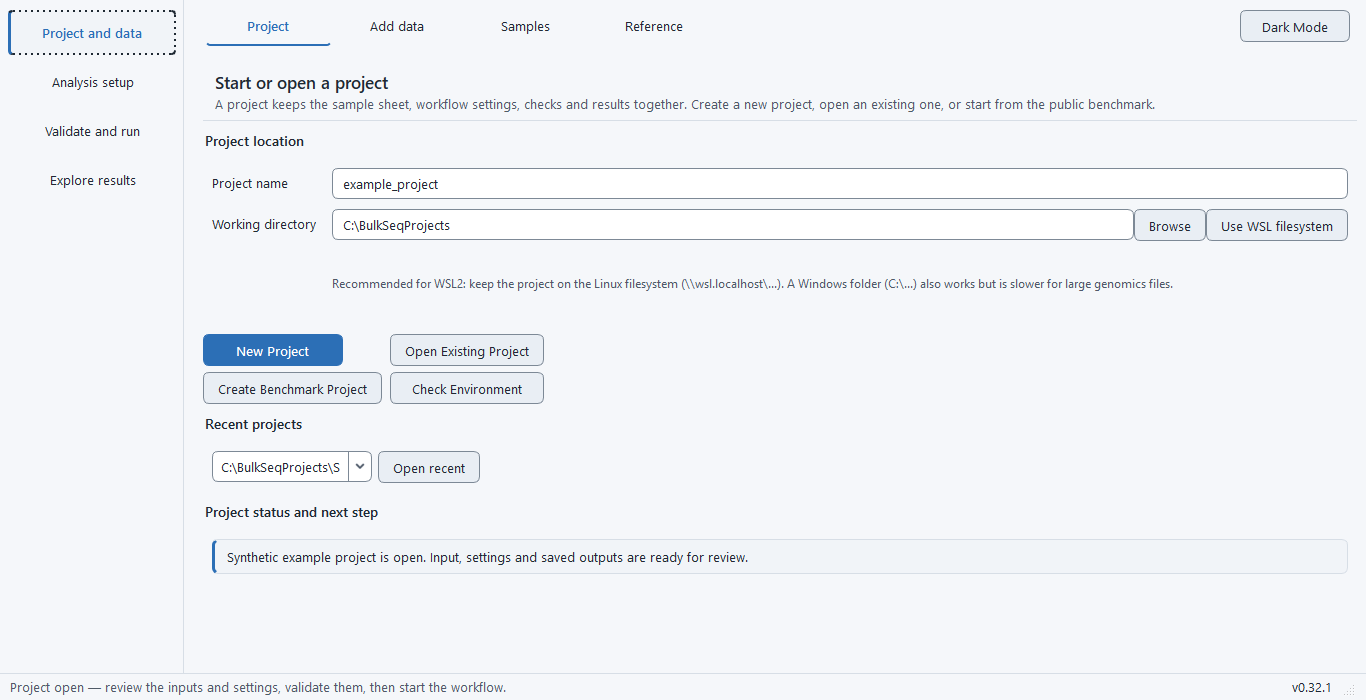Viewport: 1366px width, 700px height.
Task: Open the Project and data section
Action: tap(92, 33)
